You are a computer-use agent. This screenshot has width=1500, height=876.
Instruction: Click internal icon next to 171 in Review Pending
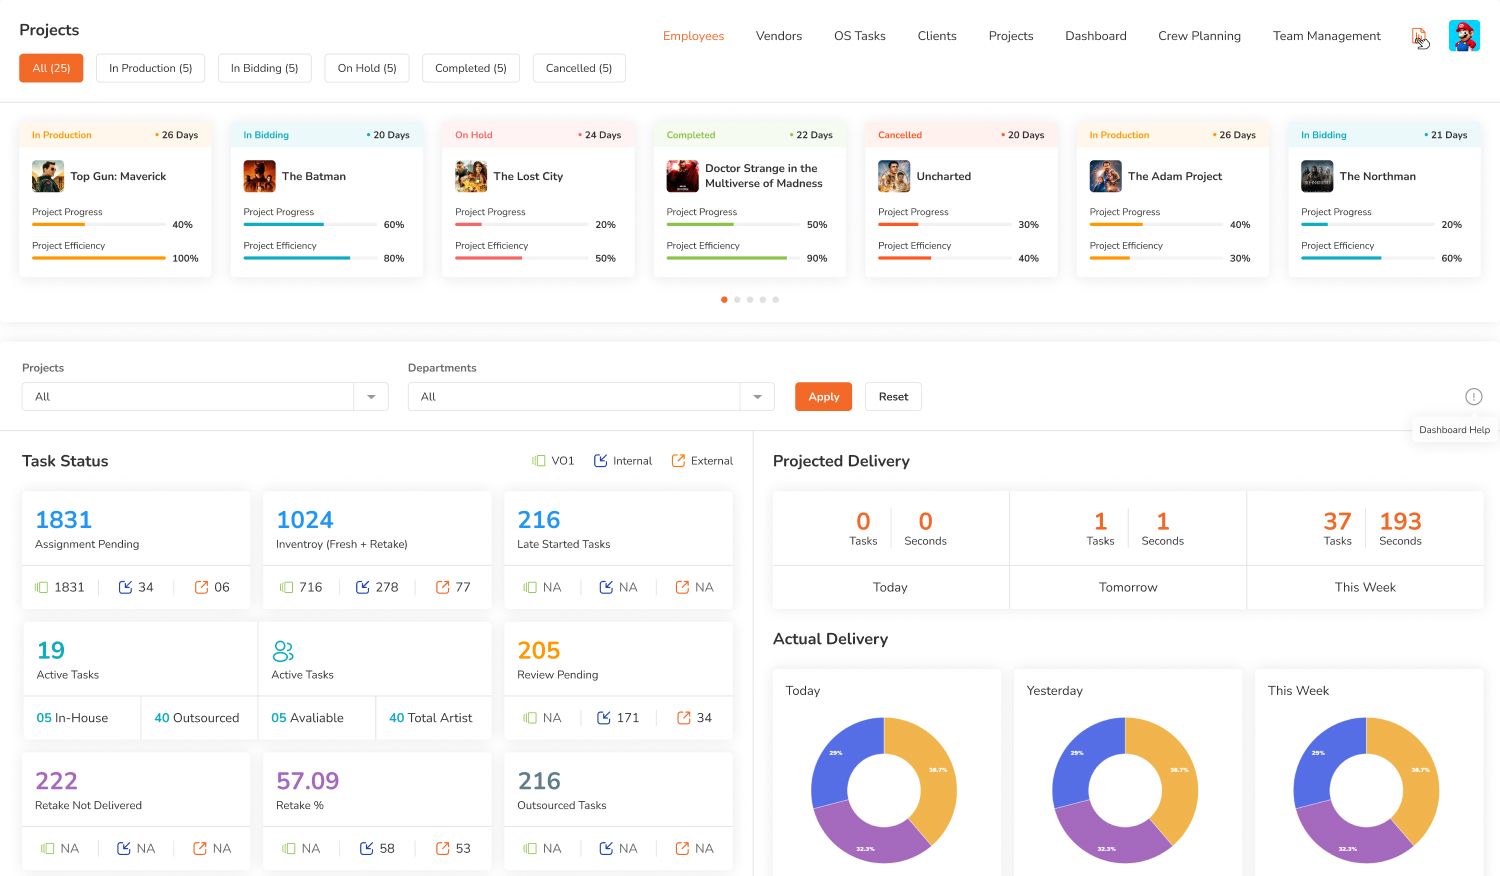[604, 718]
